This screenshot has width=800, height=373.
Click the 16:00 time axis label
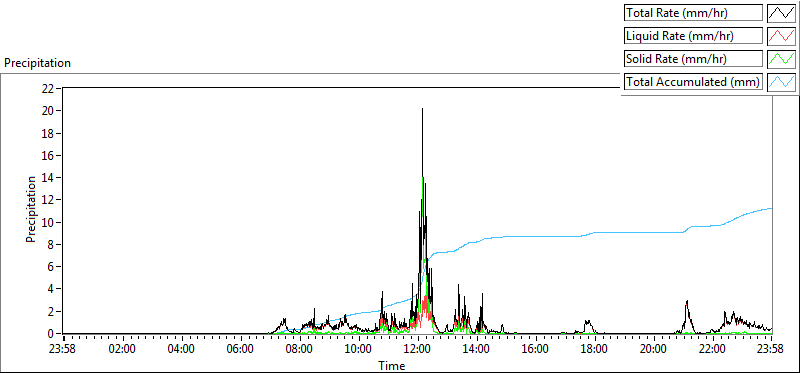536,350
